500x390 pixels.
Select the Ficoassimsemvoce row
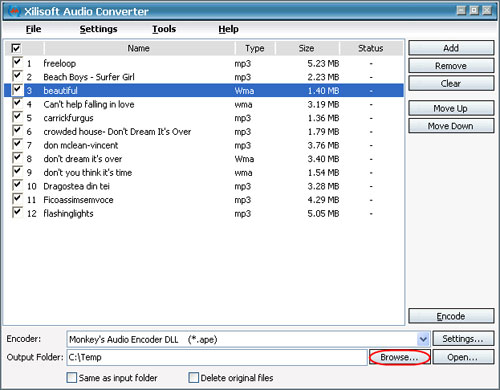(204, 200)
